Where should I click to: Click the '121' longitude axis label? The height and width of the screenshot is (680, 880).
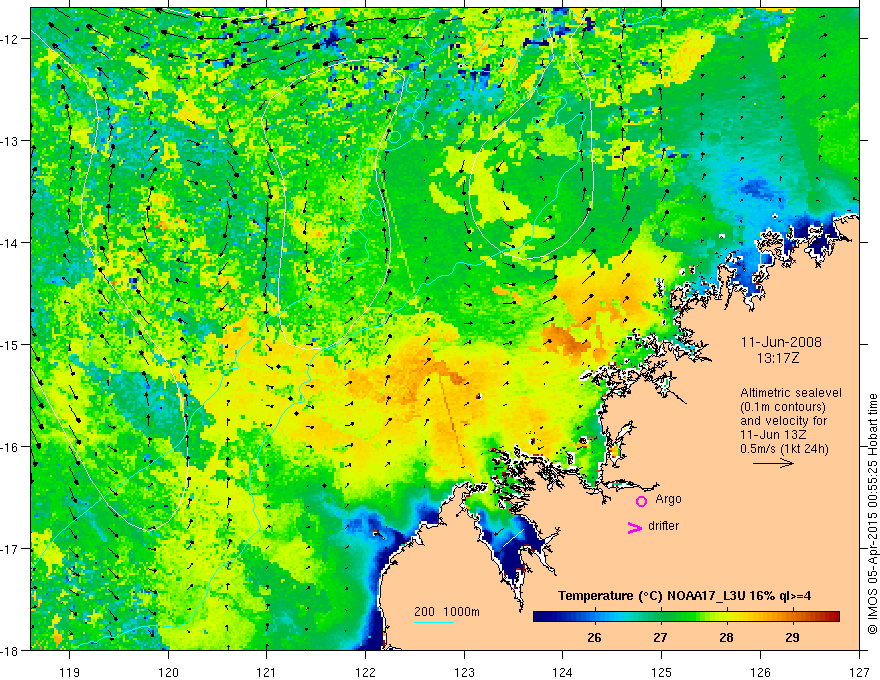click(267, 672)
